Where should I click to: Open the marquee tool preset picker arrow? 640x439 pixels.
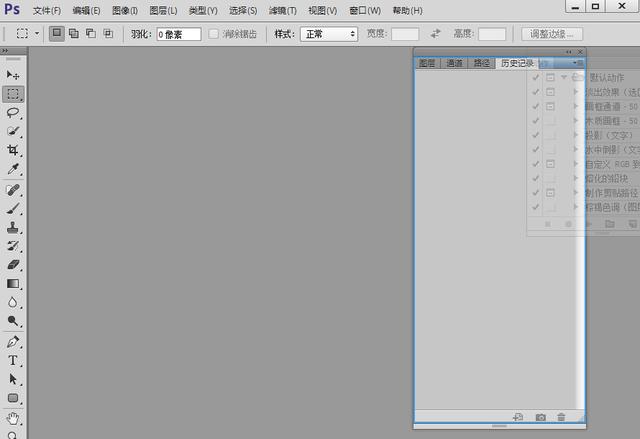37,33
